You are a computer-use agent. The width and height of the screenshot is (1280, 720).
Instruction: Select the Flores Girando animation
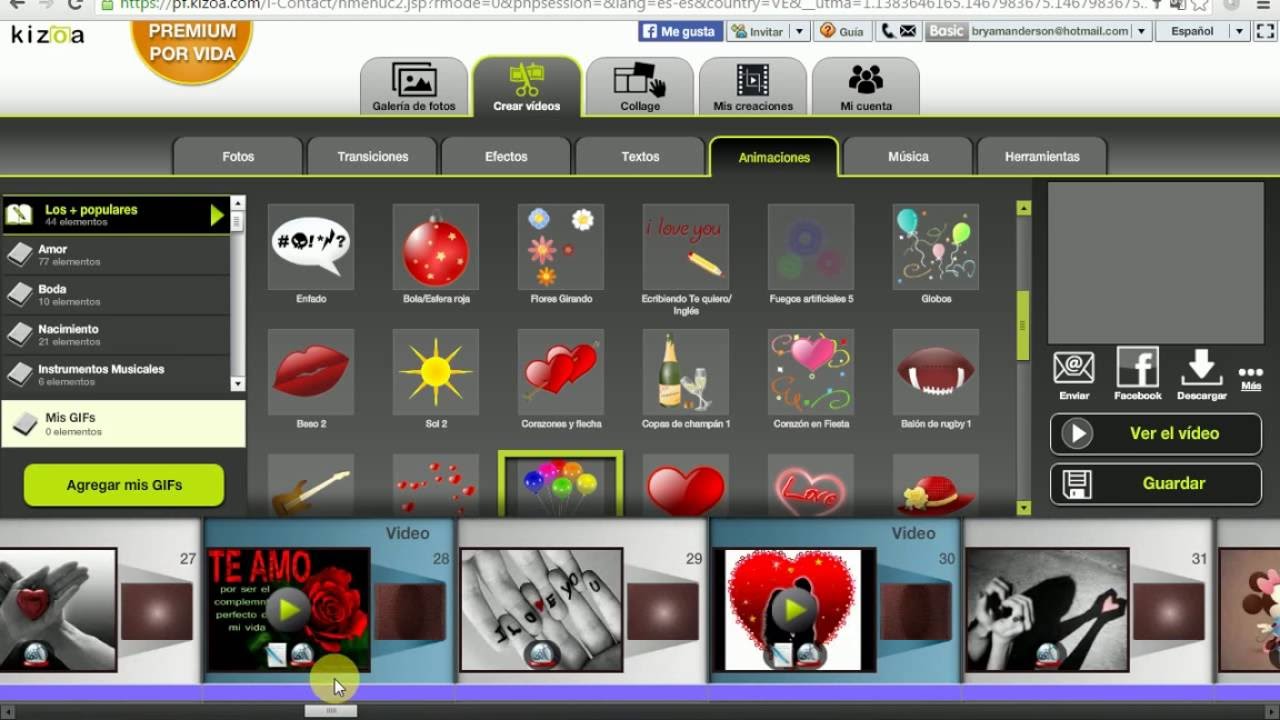point(561,247)
